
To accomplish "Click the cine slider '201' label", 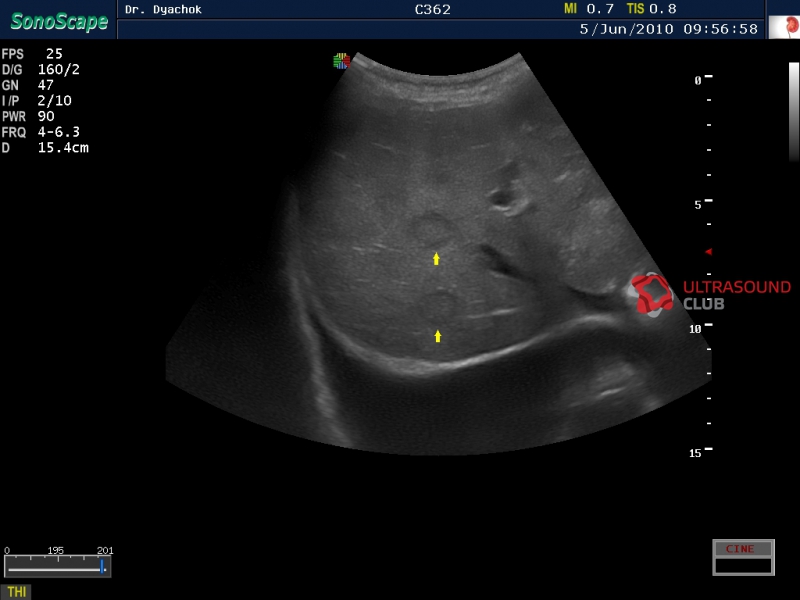I will click(x=105, y=551).
